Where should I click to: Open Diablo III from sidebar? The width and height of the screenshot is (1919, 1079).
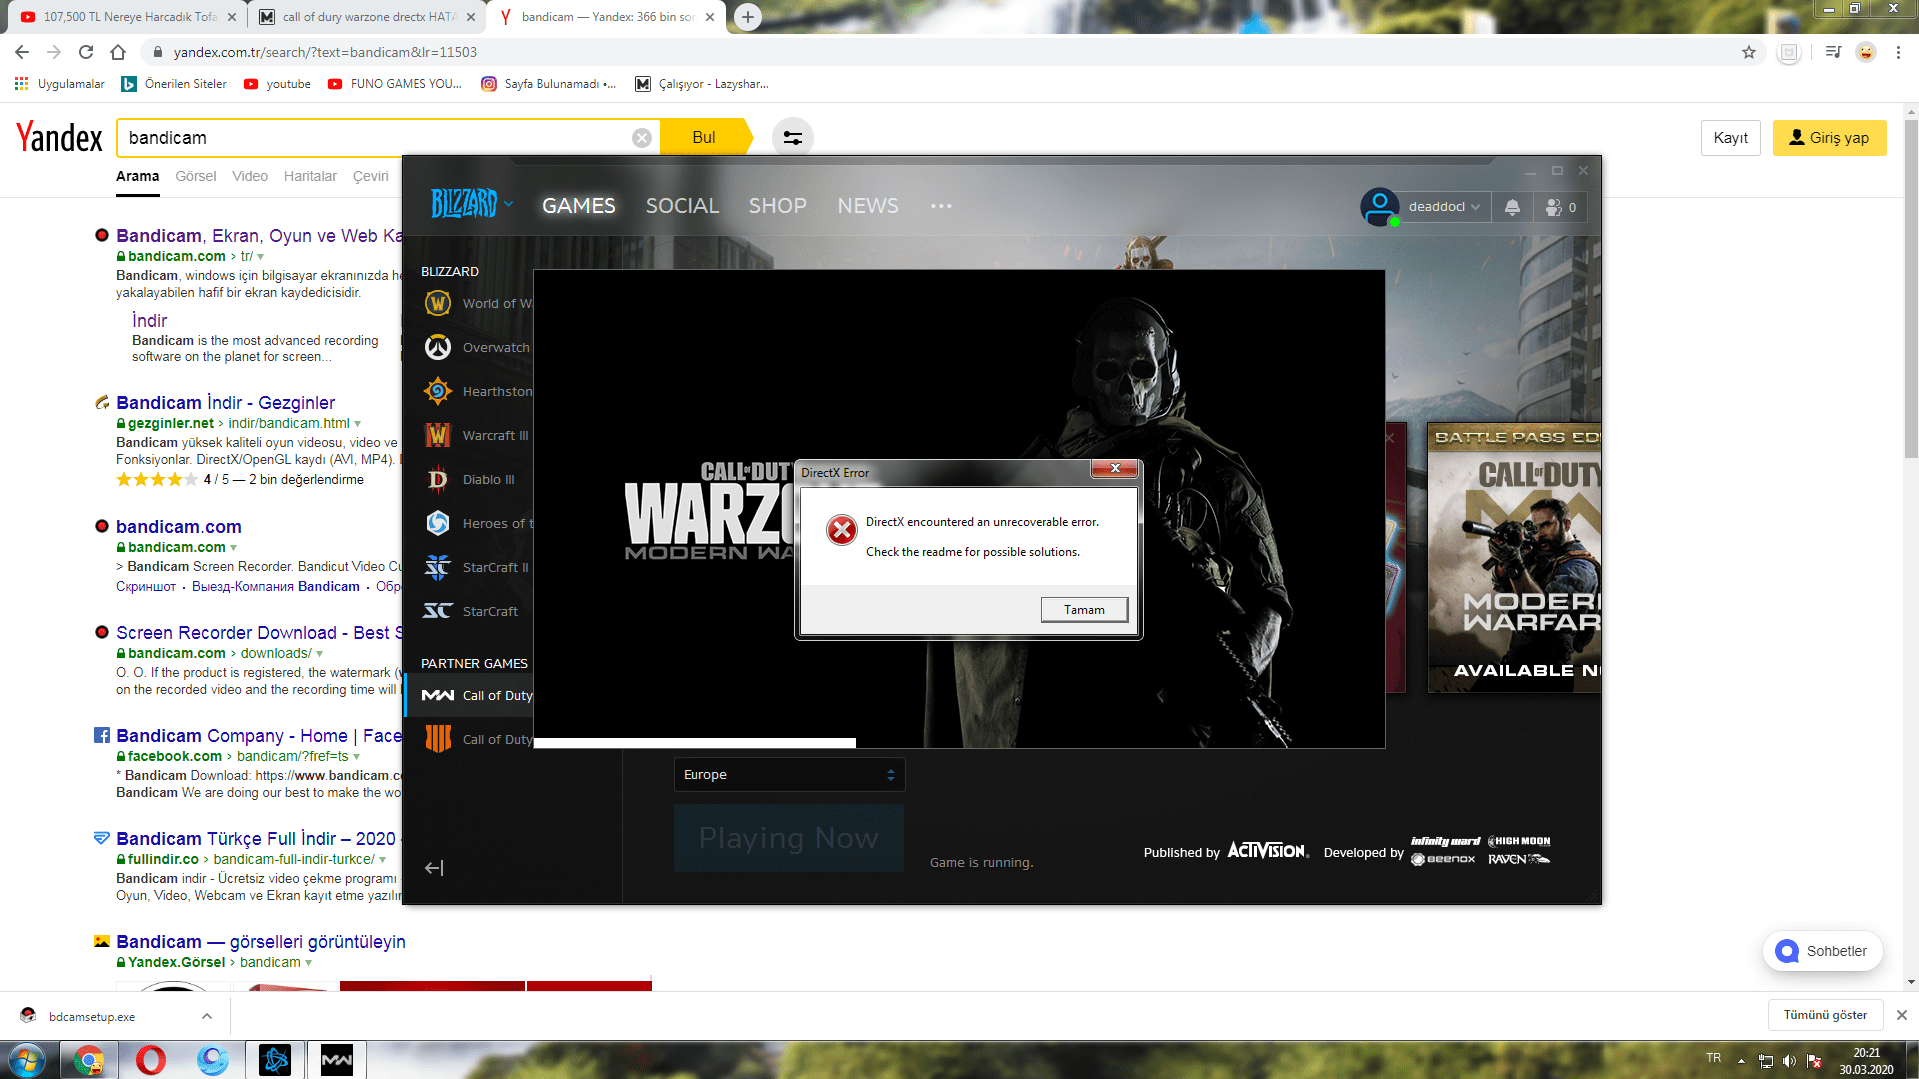470,479
